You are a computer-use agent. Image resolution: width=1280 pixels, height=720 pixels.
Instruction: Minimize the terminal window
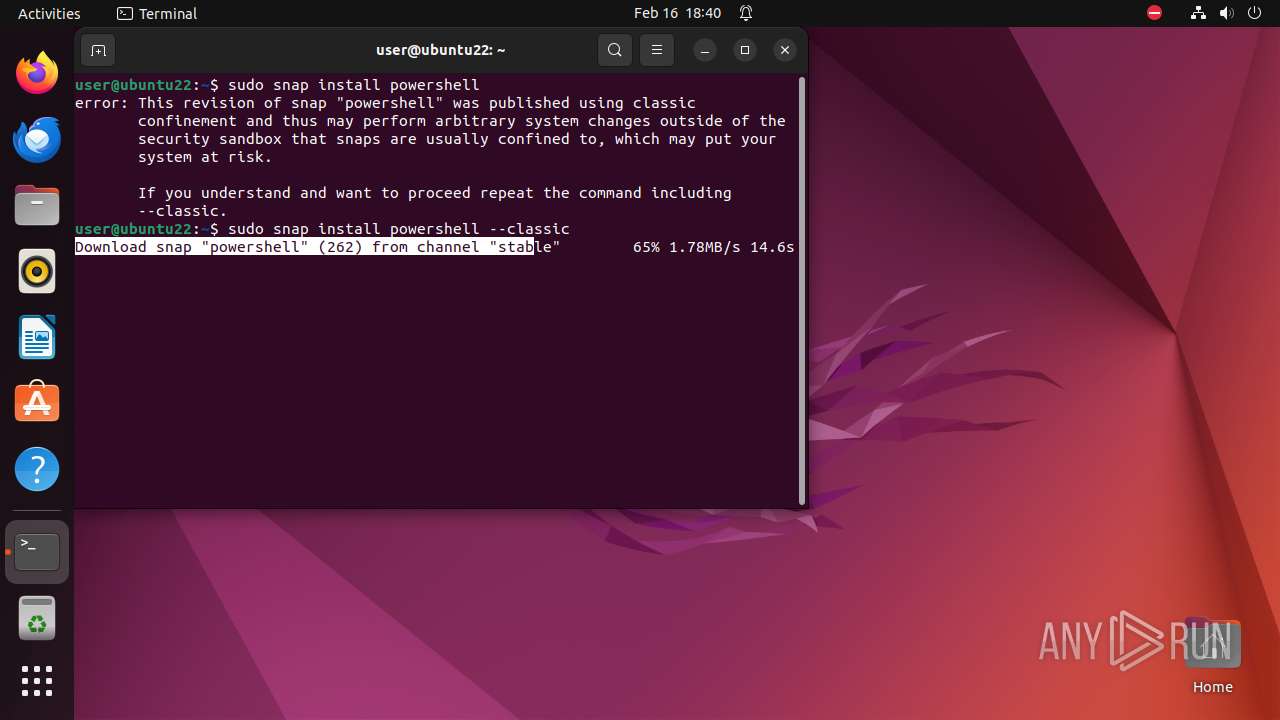705,50
